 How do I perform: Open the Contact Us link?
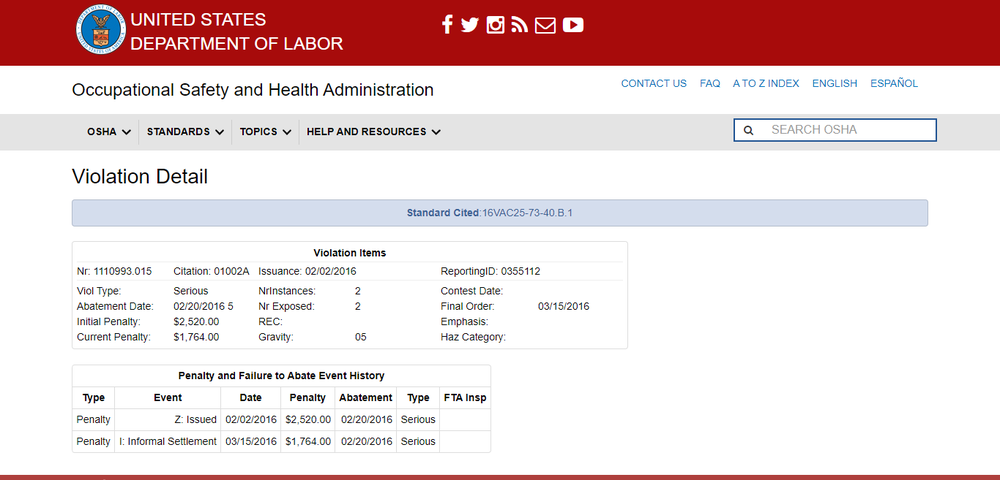click(653, 84)
